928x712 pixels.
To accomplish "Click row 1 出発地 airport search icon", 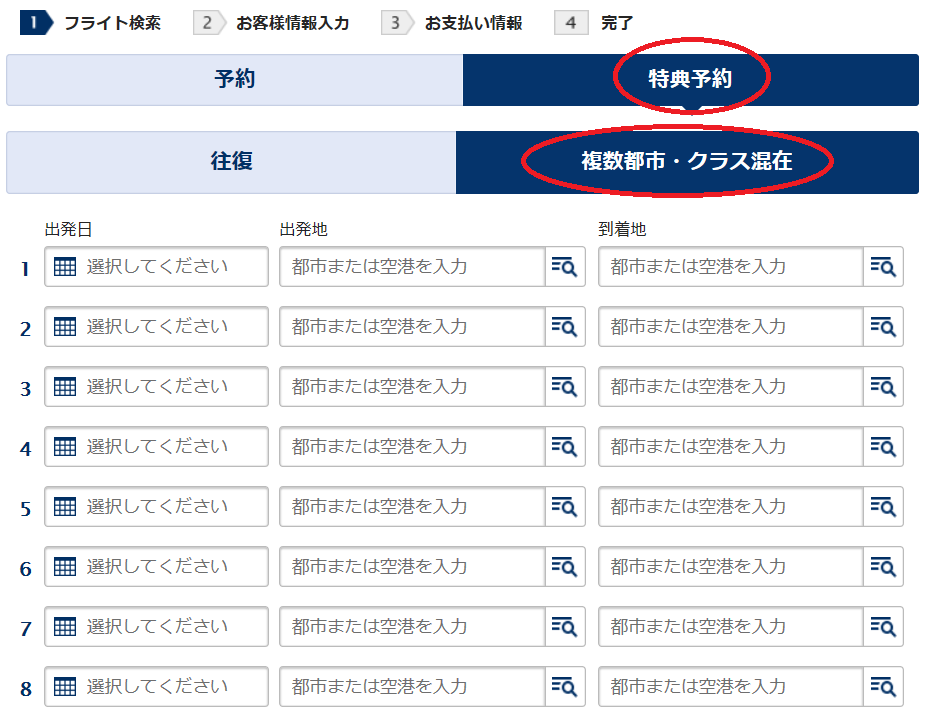I will click(565, 267).
